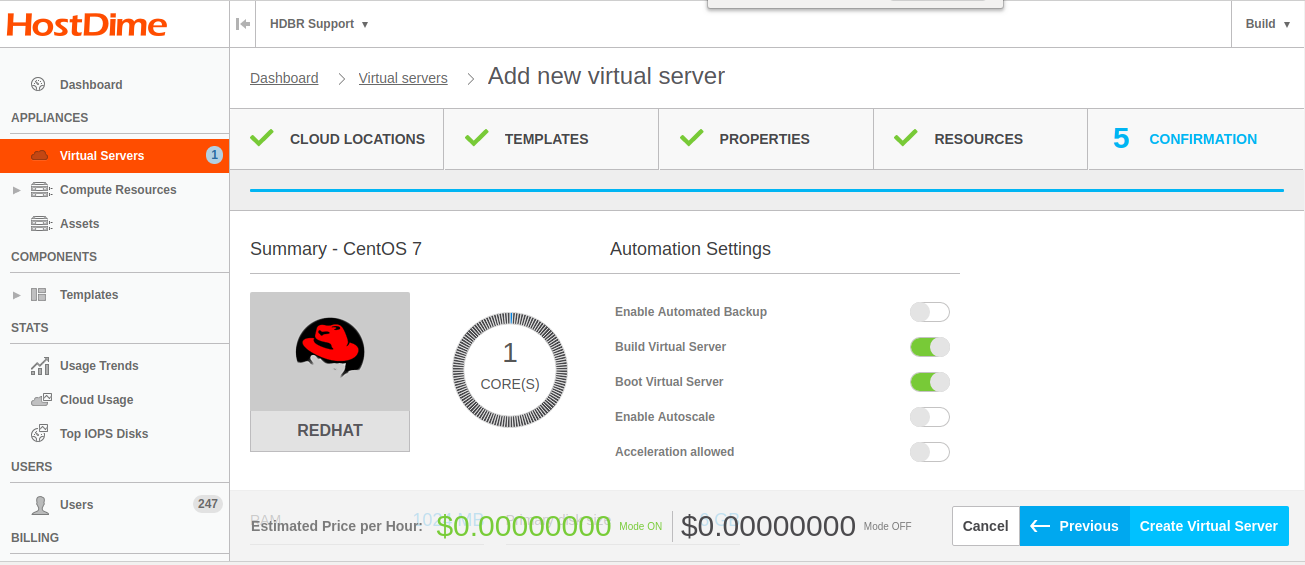The height and width of the screenshot is (565, 1305).
Task: Click the Summary - CentOS 7 heading
Action: (x=336, y=249)
